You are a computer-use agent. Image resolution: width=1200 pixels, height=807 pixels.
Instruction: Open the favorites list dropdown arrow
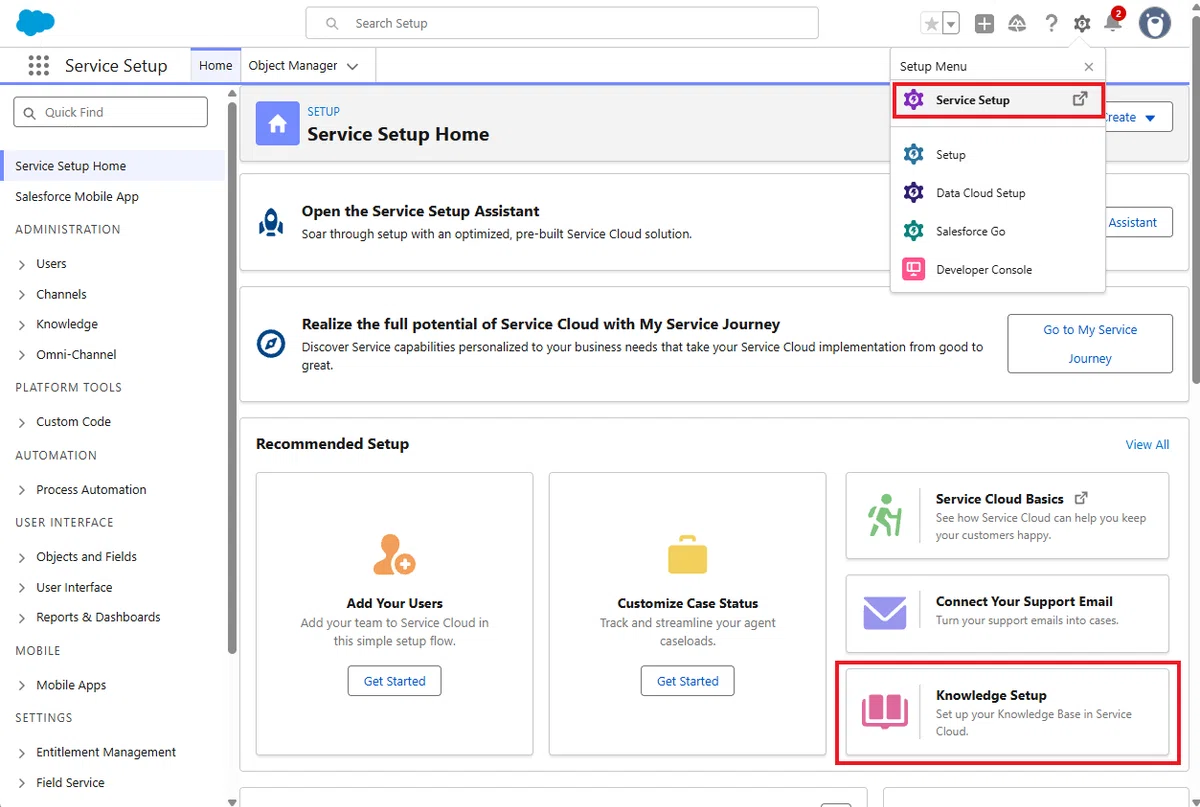951,23
